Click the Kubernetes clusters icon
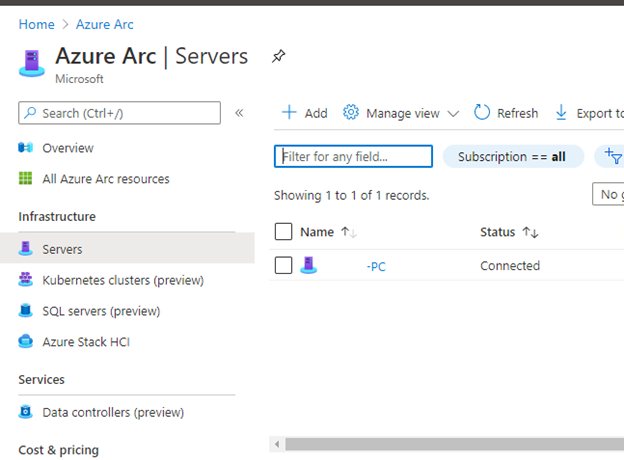This screenshot has width=624, height=460. 26,280
